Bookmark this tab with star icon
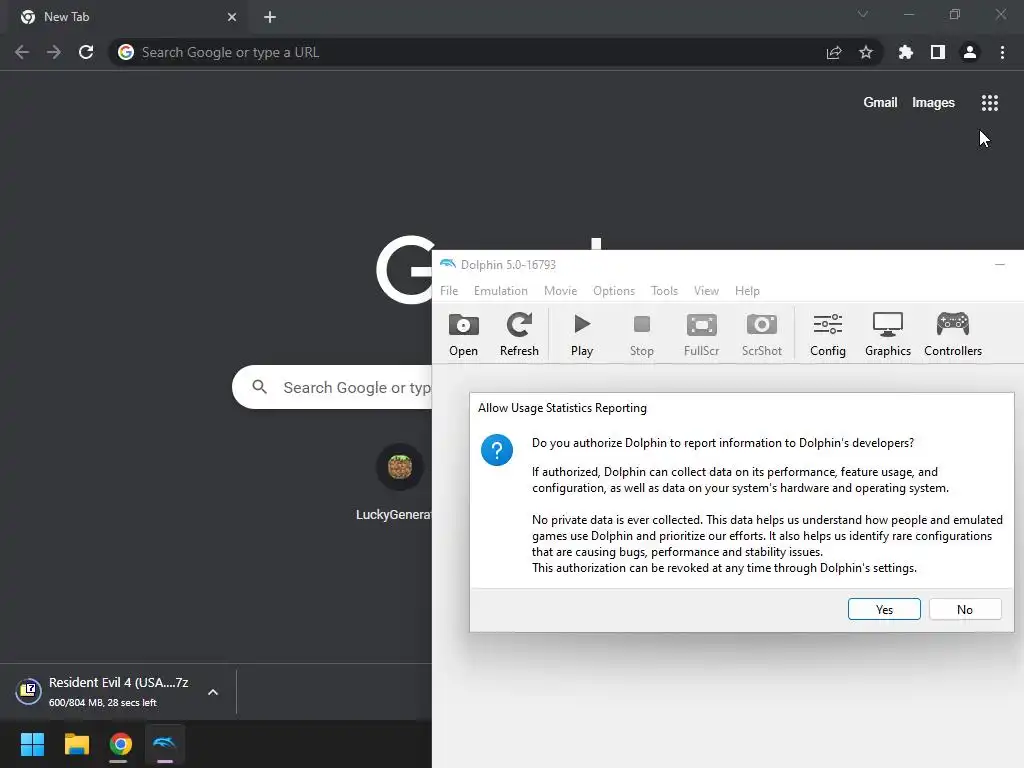 865,52
